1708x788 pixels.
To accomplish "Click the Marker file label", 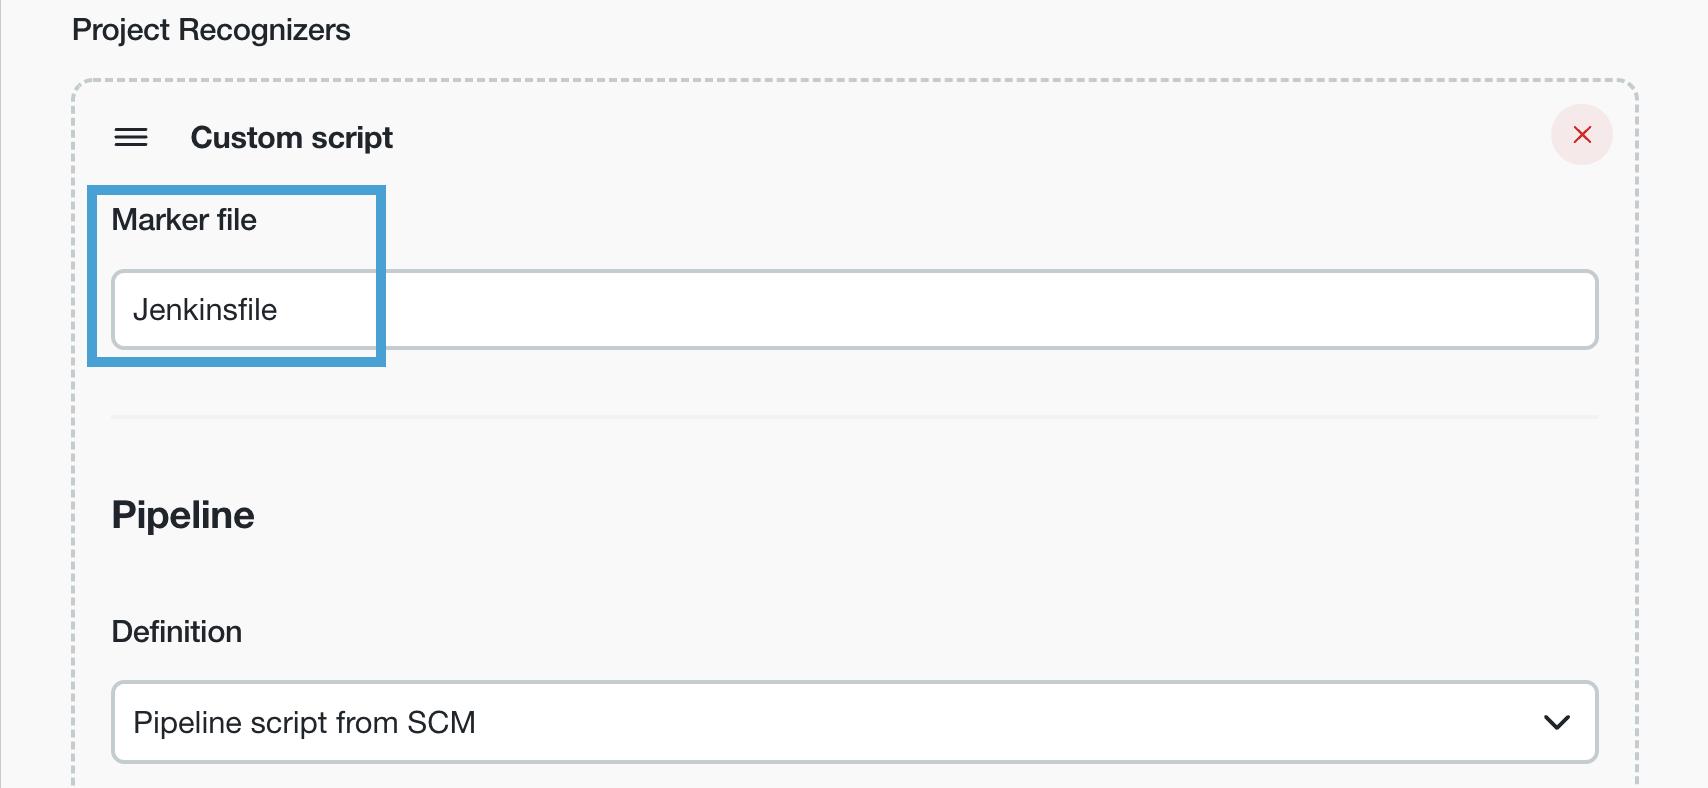I will coord(184,220).
